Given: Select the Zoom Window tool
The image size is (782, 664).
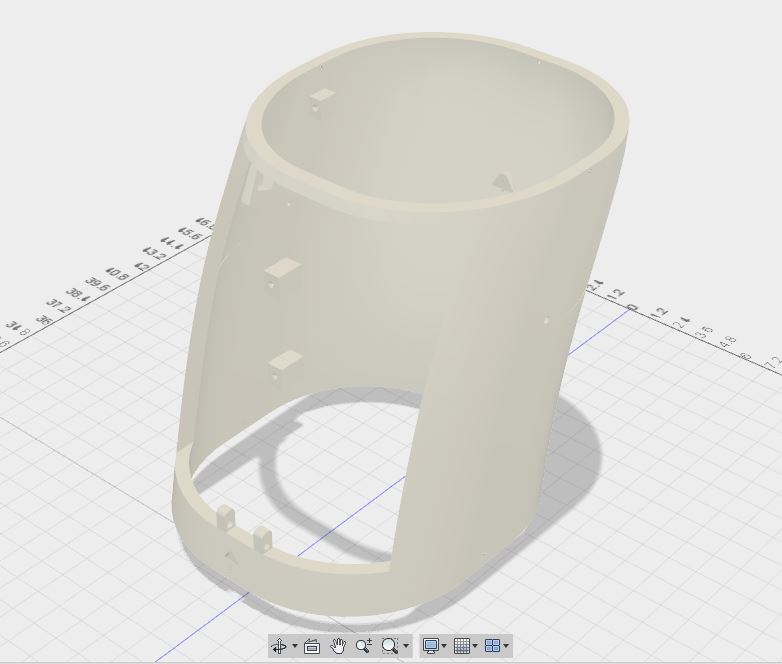Looking at the screenshot, I should [x=390, y=646].
